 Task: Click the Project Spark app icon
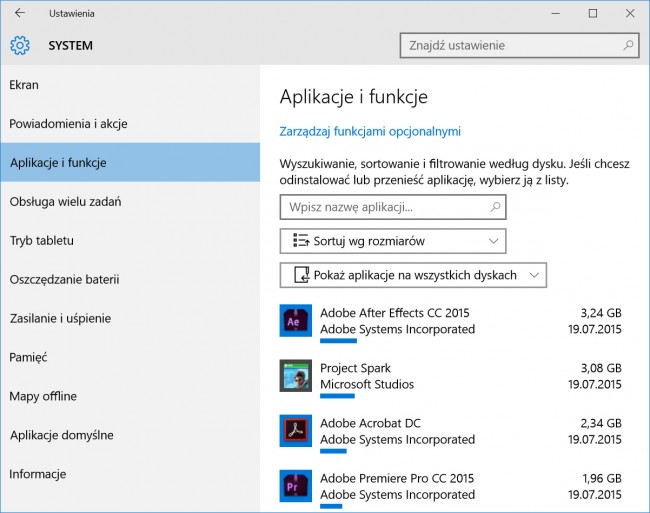(x=296, y=376)
